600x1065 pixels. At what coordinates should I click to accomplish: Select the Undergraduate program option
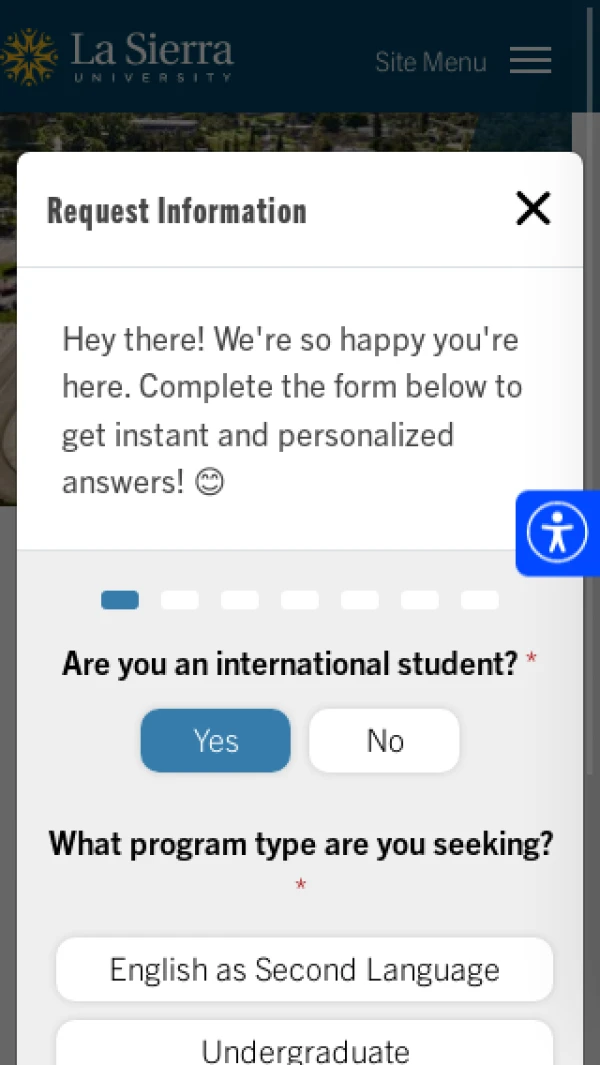[x=305, y=1050]
